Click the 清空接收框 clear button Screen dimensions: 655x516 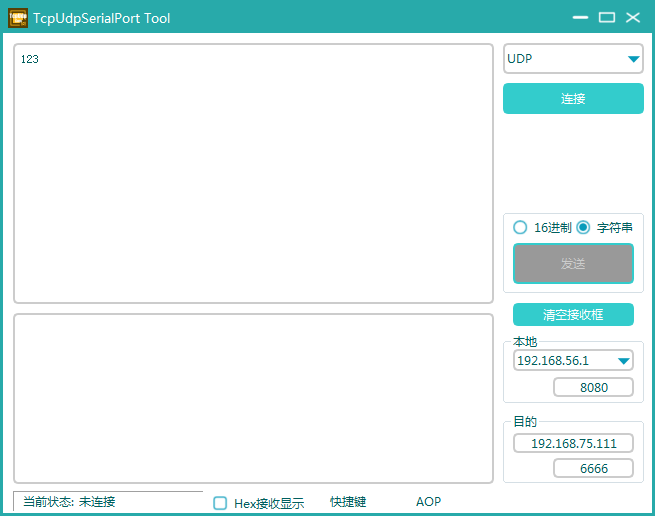(x=573, y=315)
